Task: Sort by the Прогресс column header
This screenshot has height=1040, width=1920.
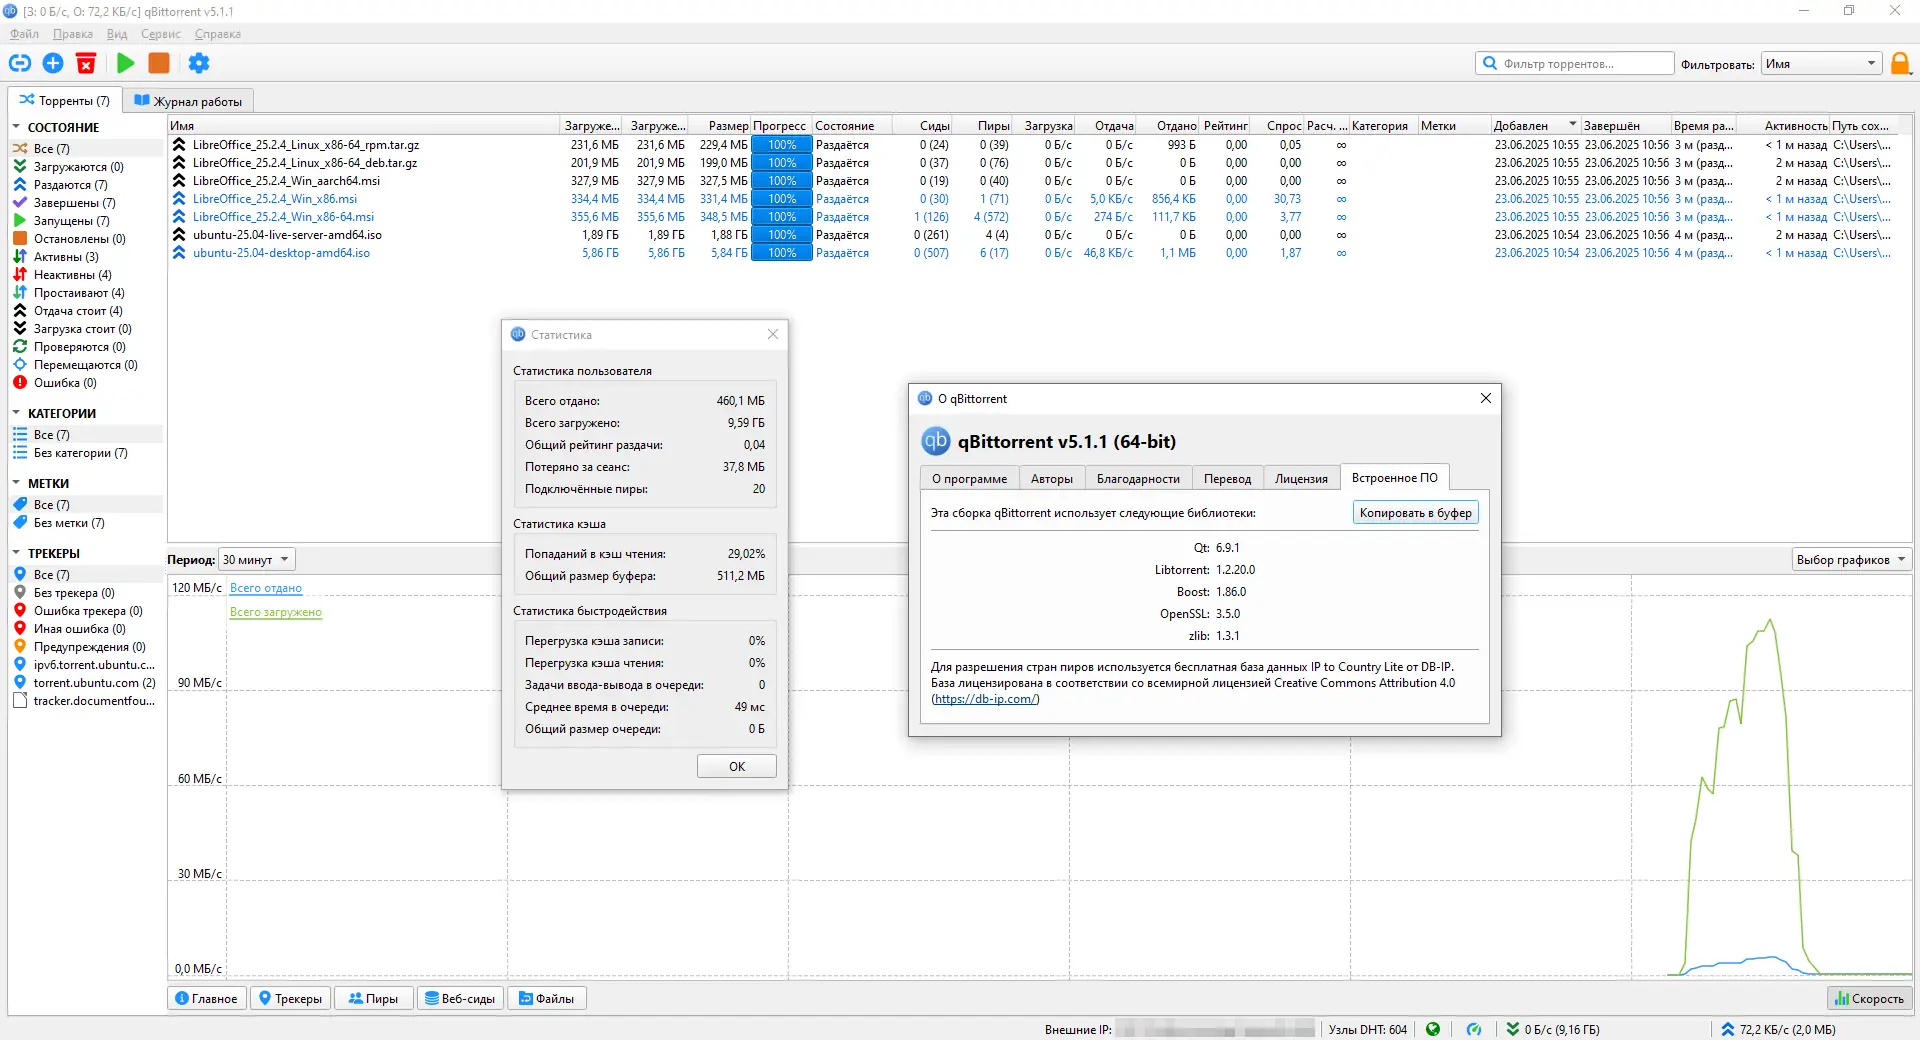Action: tap(780, 126)
